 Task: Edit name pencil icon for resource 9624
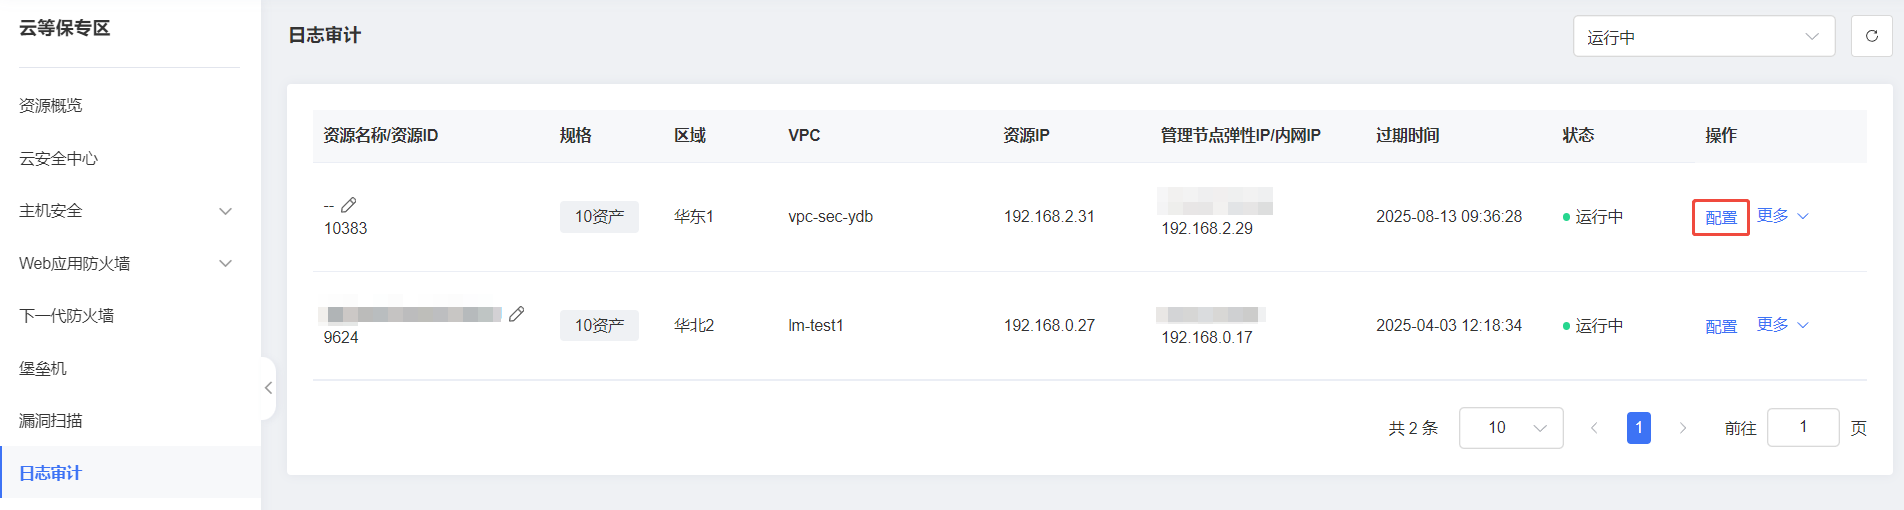(x=517, y=314)
